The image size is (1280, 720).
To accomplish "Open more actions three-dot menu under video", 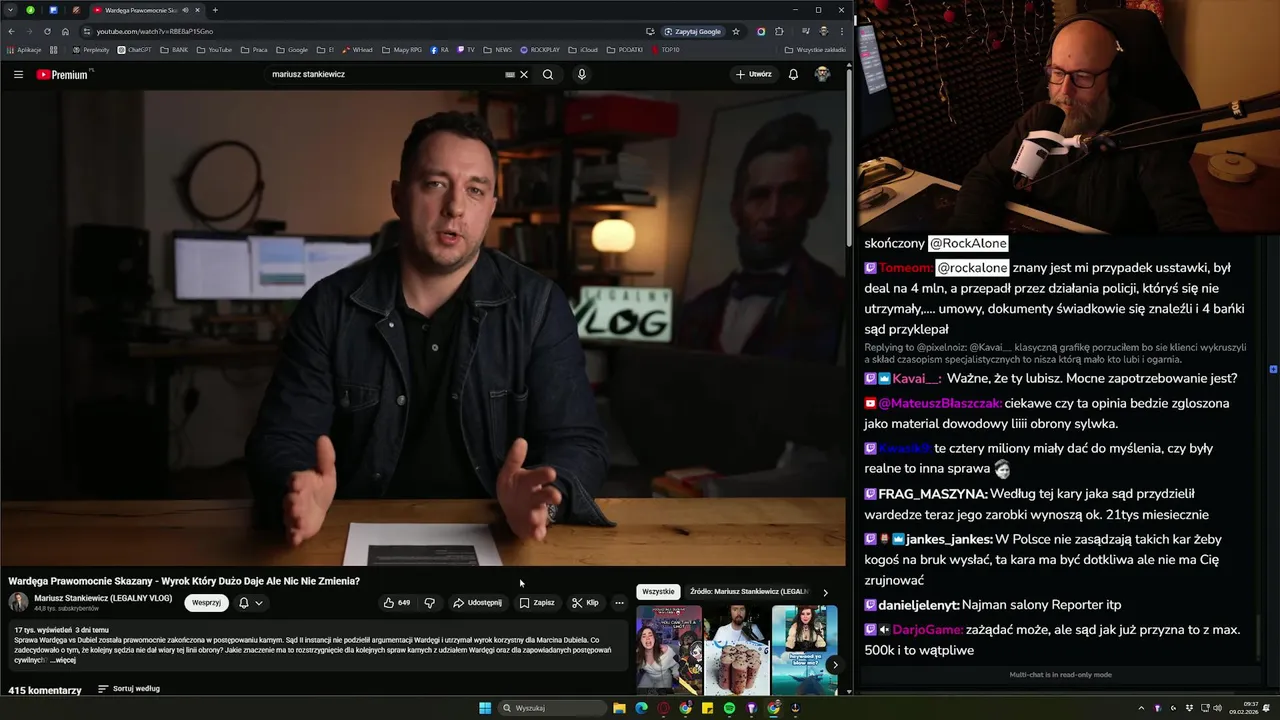I will 619,603.
